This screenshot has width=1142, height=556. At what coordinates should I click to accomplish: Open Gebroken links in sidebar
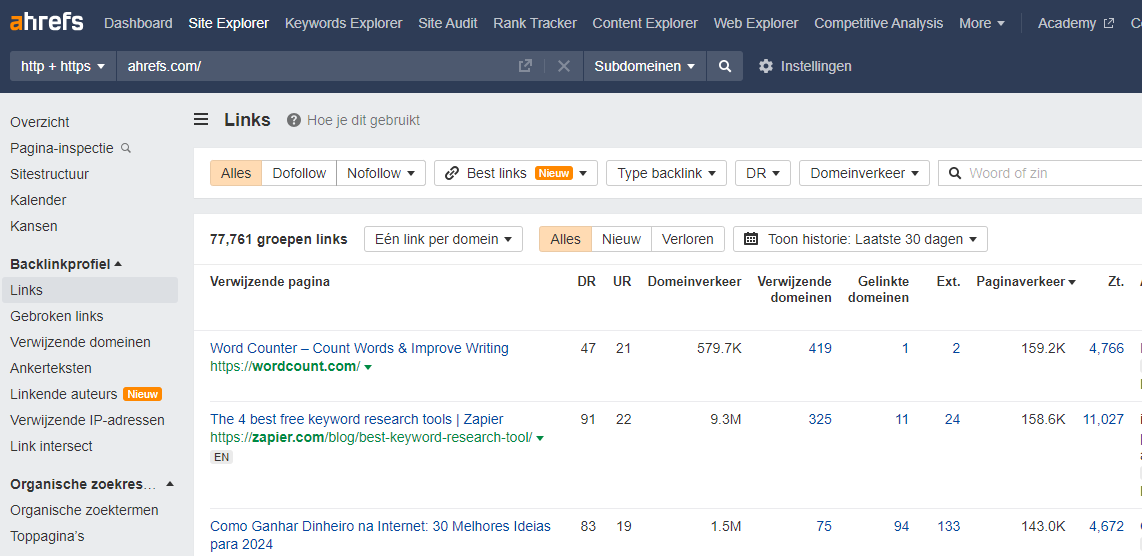coord(57,316)
